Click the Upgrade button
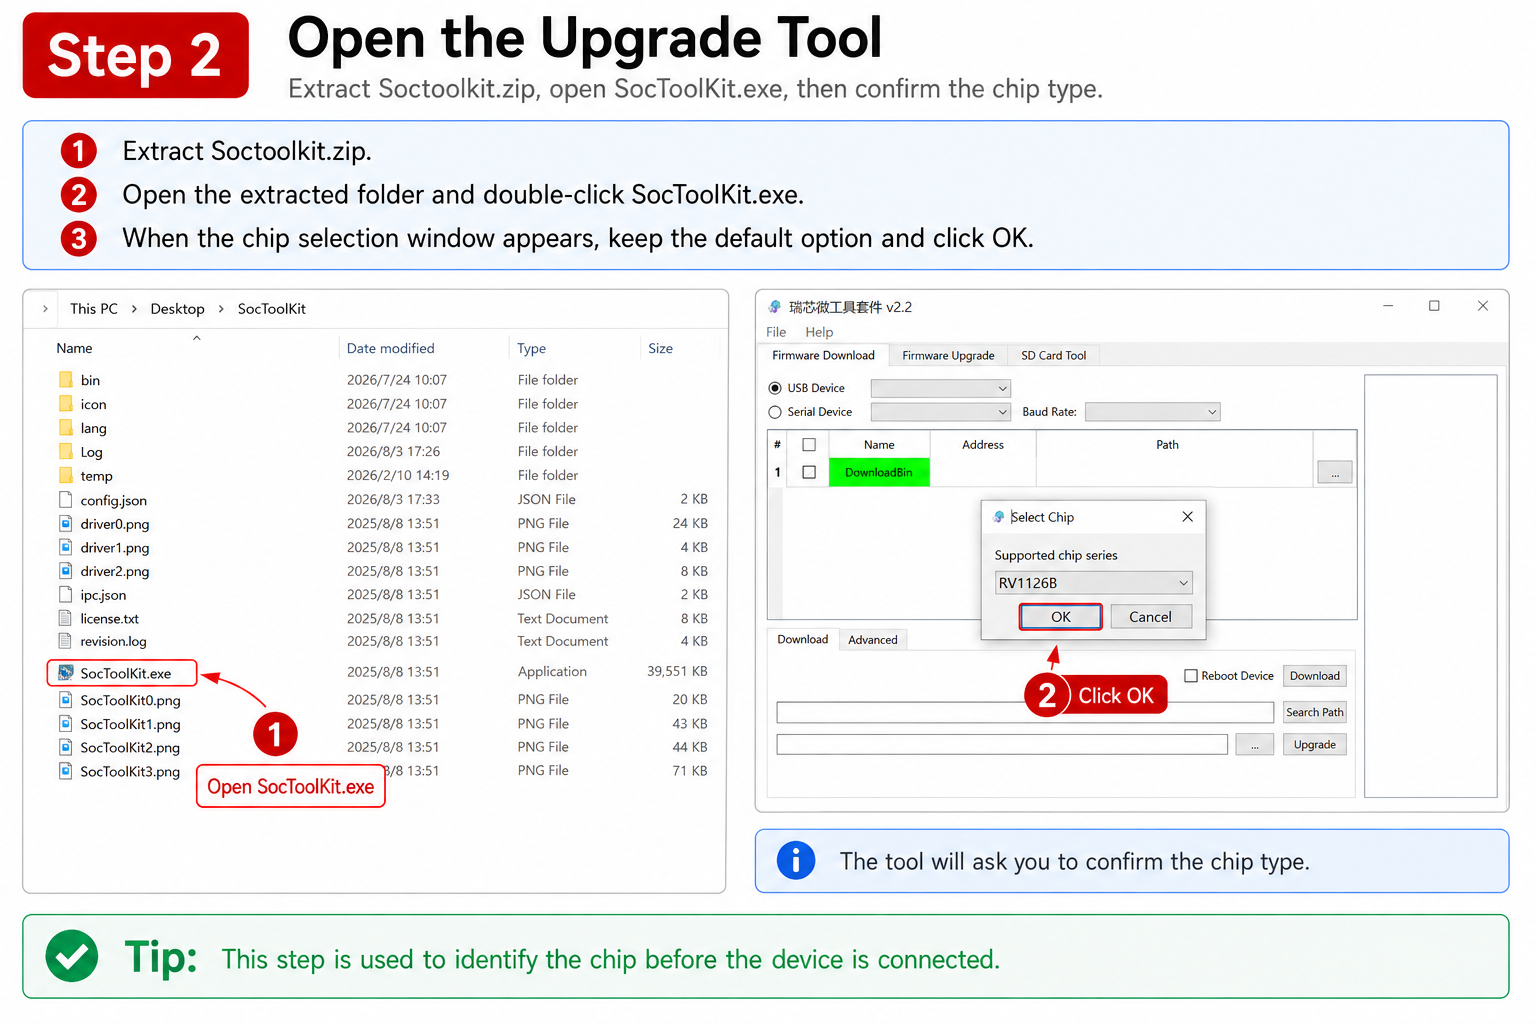 point(1314,744)
